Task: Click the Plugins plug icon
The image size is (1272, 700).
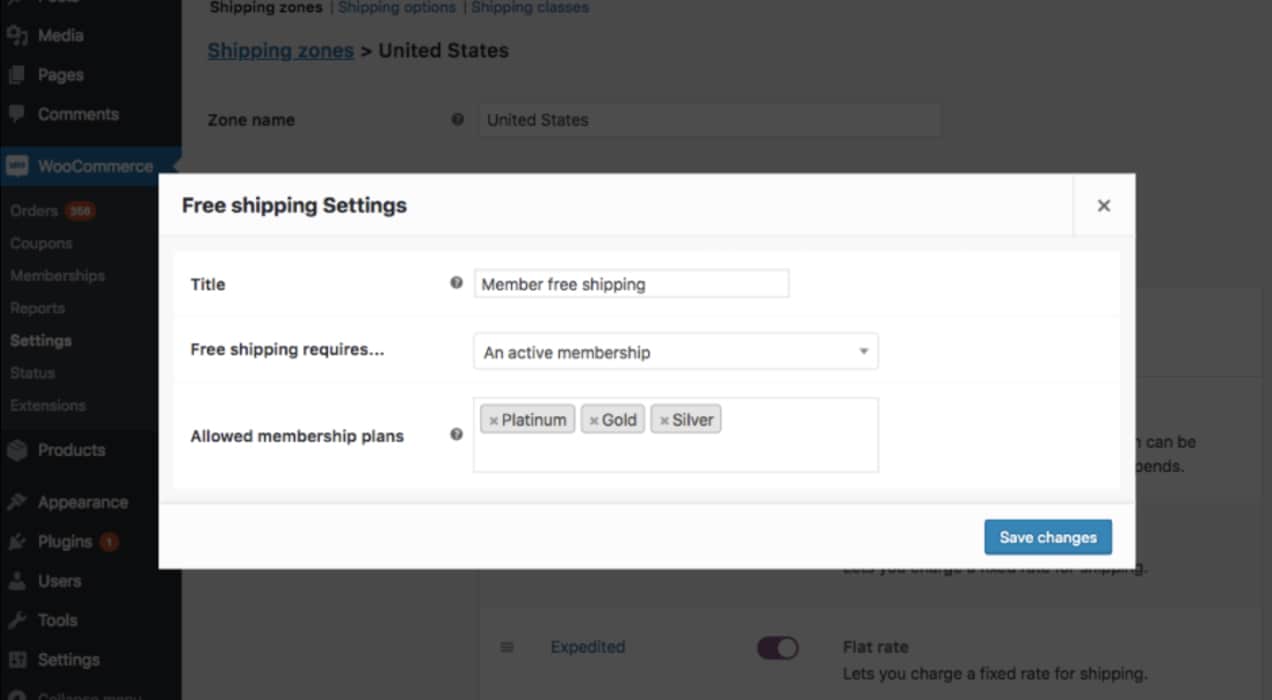Action: tap(17, 542)
